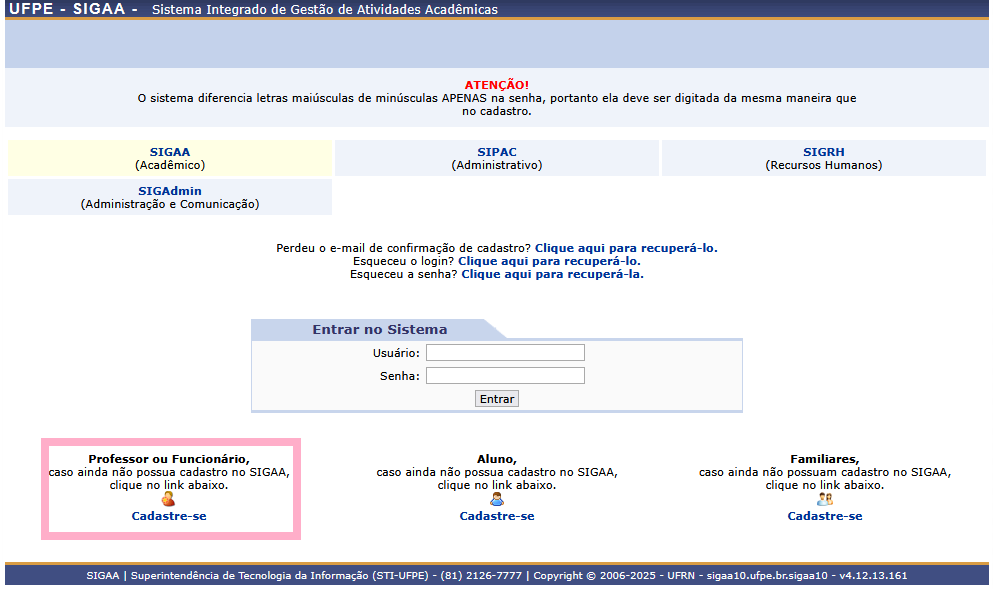Click the 'Usuário:' field label
Screen dimensions: 994x589
[396, 353]
